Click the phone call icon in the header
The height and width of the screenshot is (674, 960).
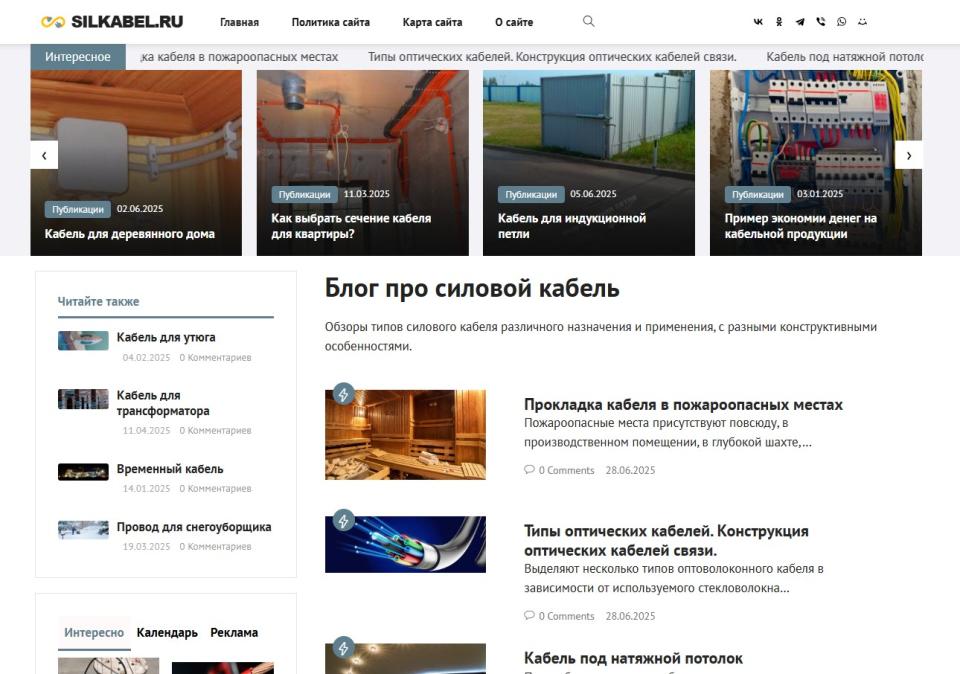[x=821, y=20]
